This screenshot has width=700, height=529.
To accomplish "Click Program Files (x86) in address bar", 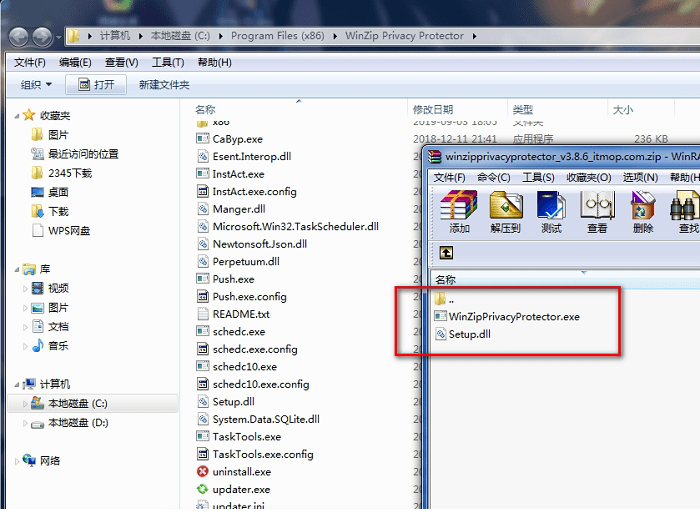I will [x=278, y=36].
